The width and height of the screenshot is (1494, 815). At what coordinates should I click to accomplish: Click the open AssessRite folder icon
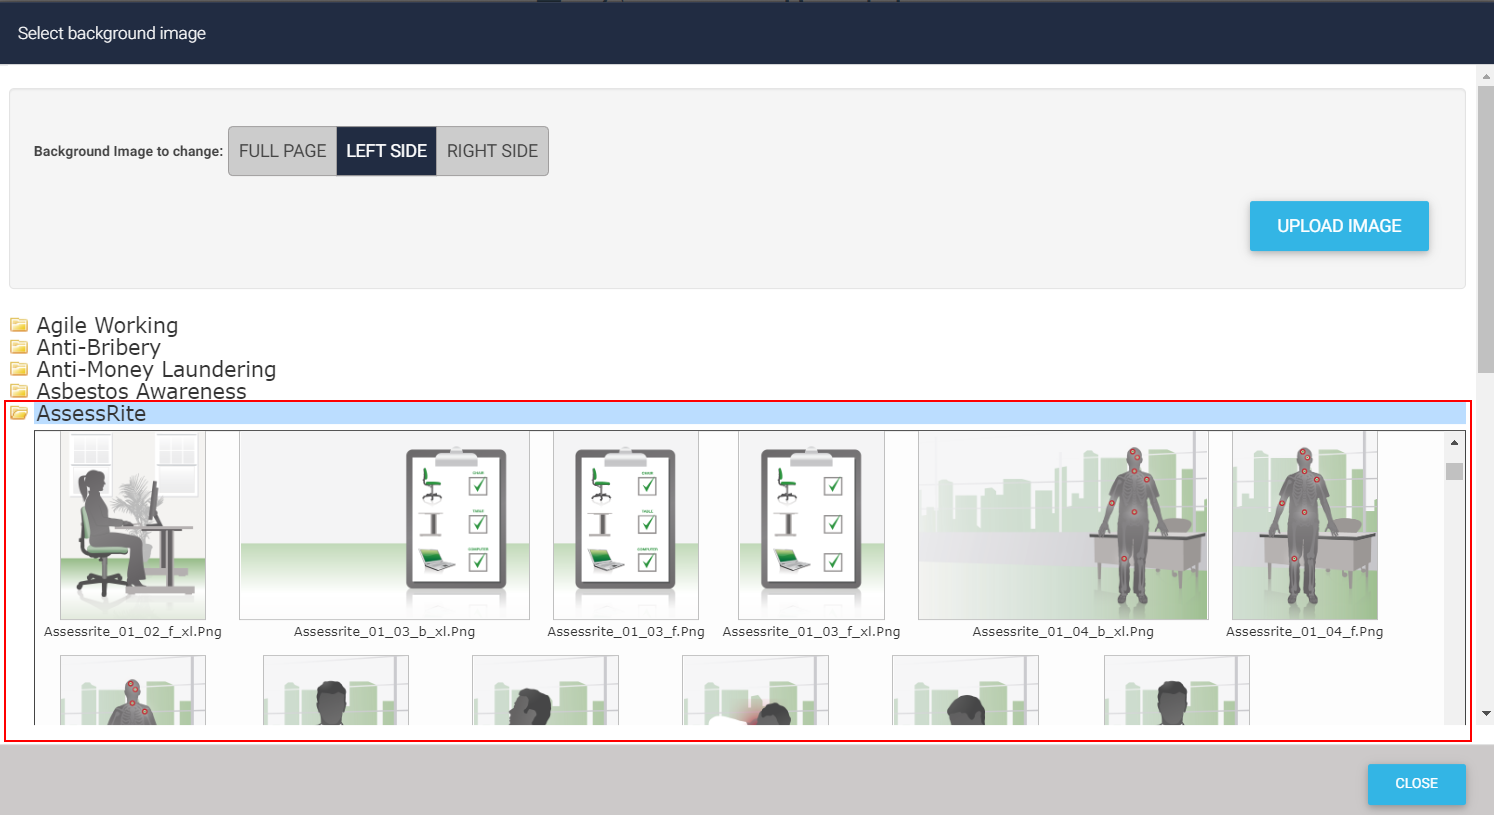click(x=19, y=413)
